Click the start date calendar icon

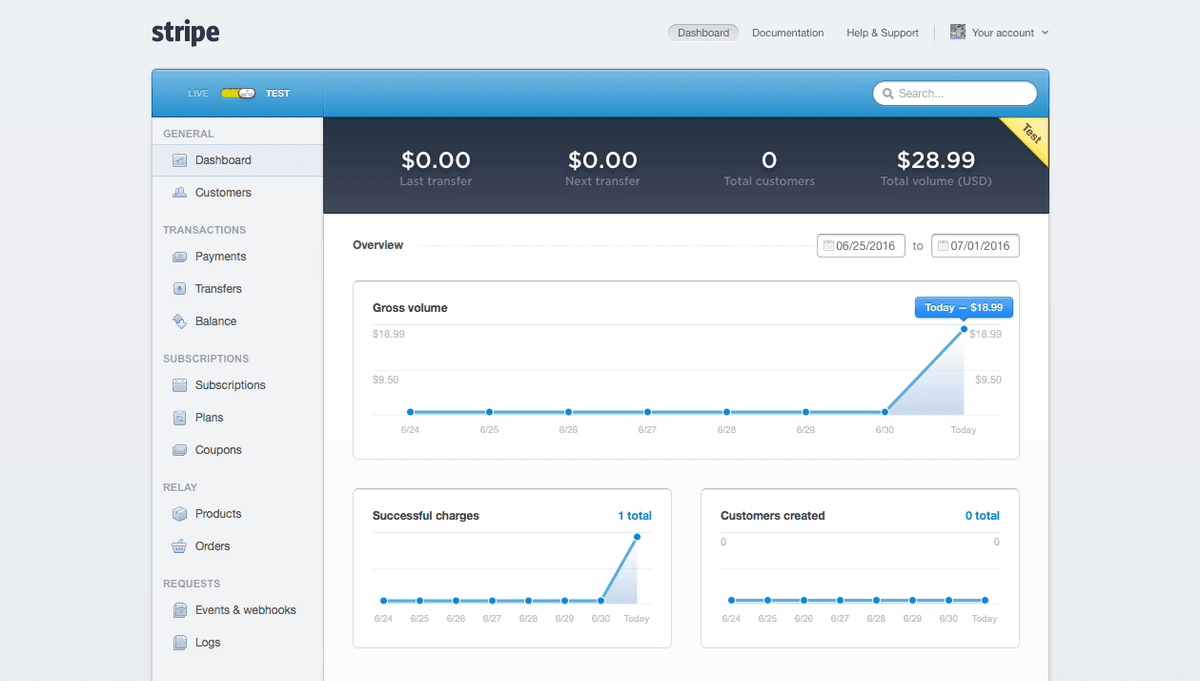click(828, 246)
